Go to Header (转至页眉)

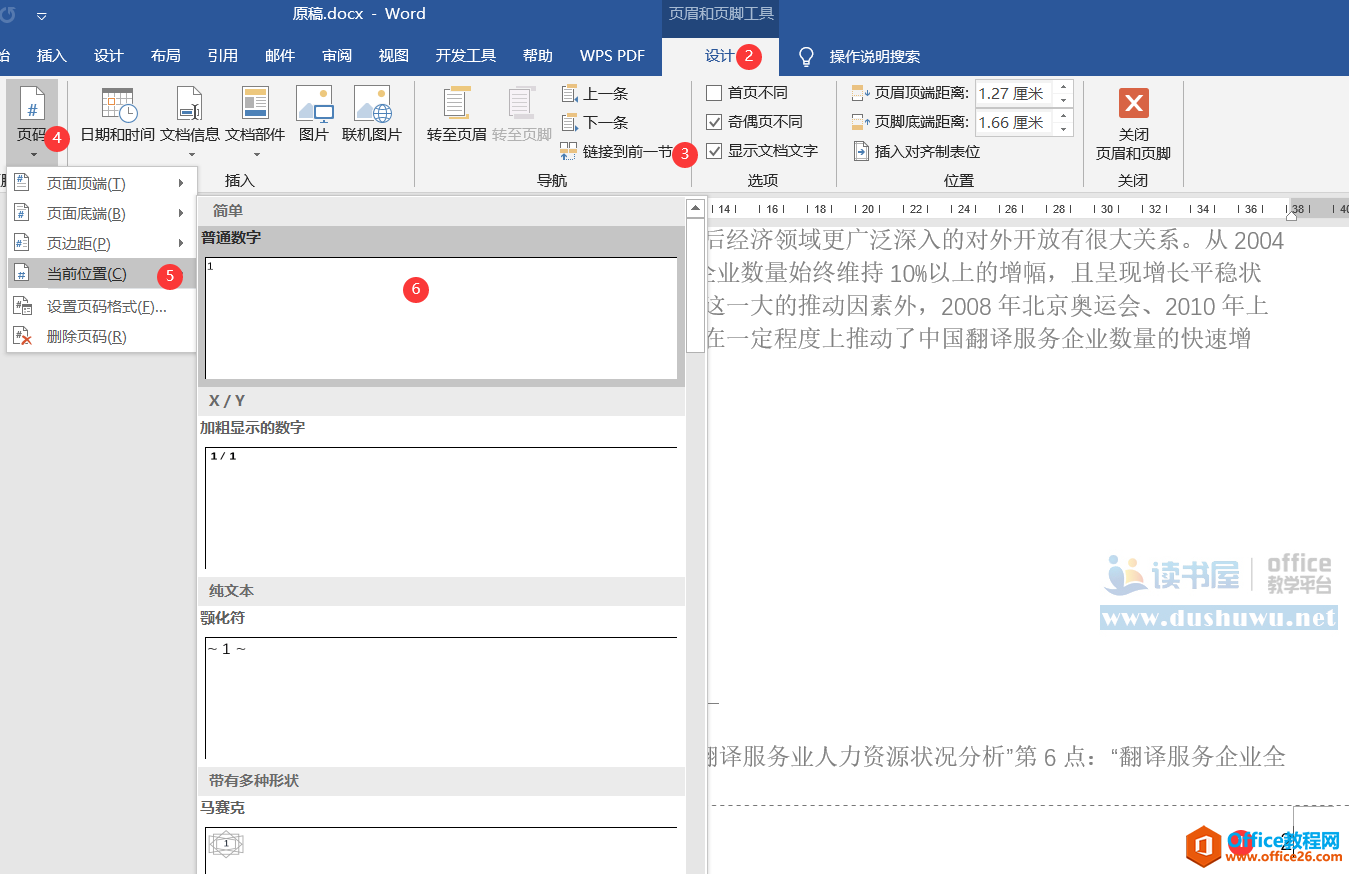457,115
